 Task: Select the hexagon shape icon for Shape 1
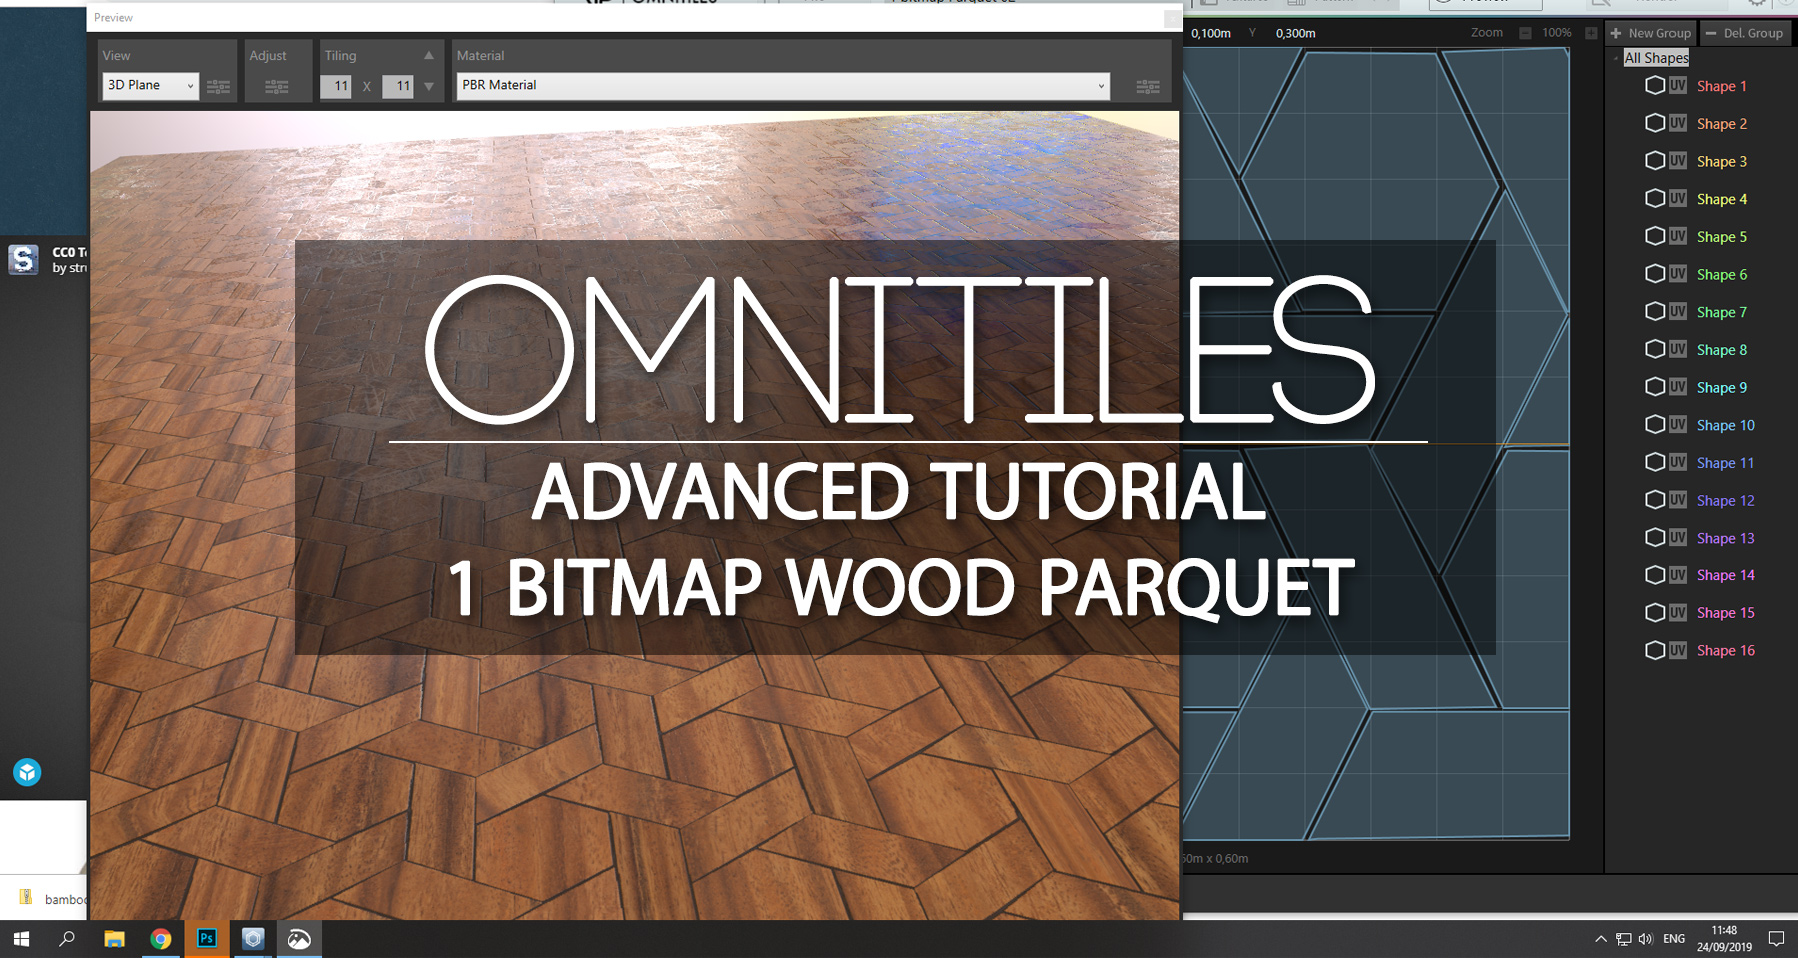pyautogui.click(x=1655, y=85)
